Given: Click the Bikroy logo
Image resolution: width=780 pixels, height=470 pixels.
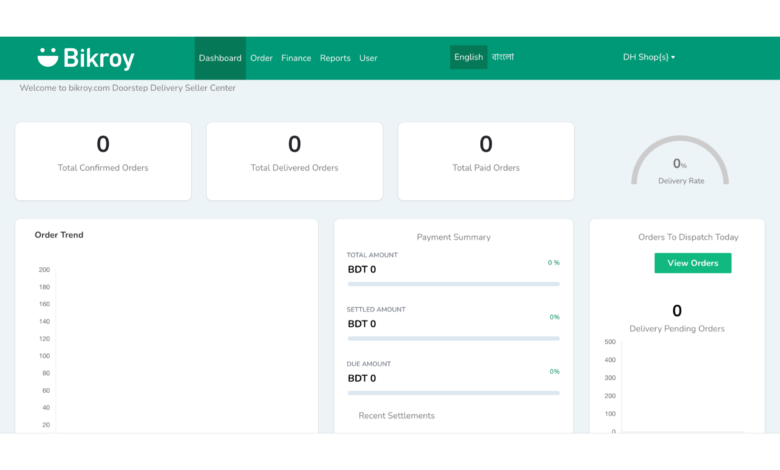Looking at the screenshot, I should pos(86,58).
